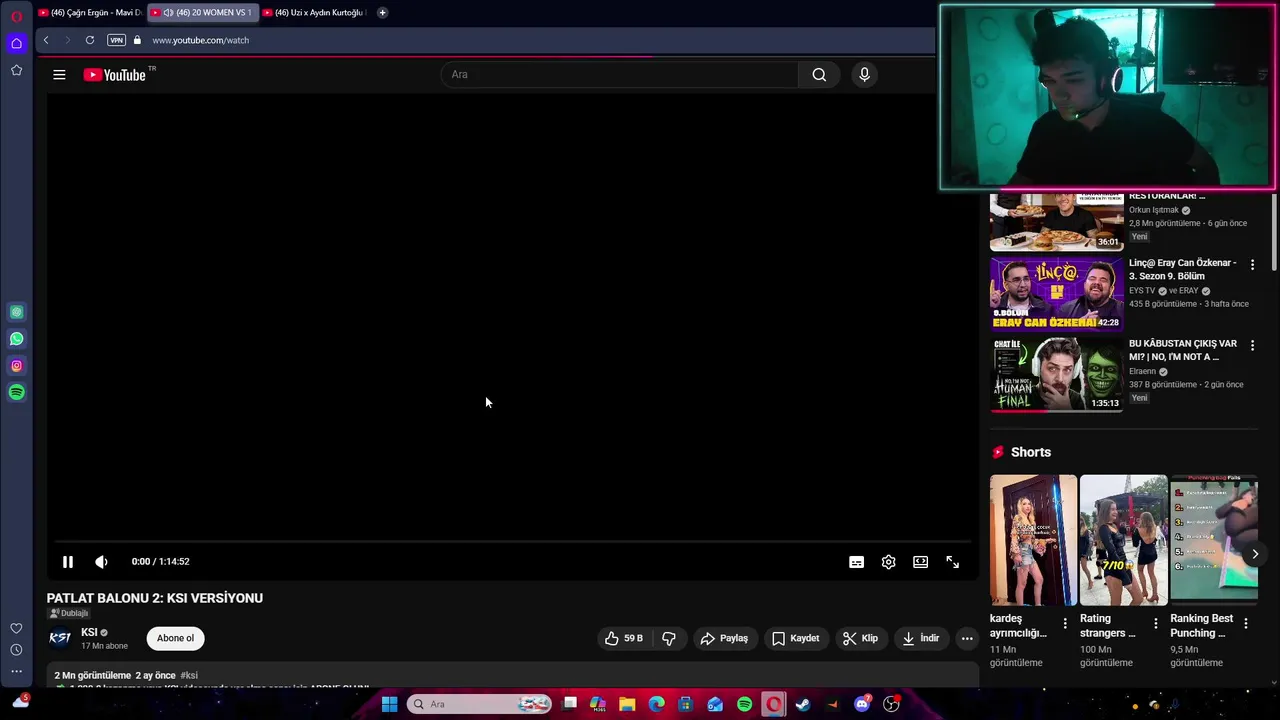Toggle subtitles in the video player
The width and height of the screenshot is (1280, 720).
[x=856, y=562]
